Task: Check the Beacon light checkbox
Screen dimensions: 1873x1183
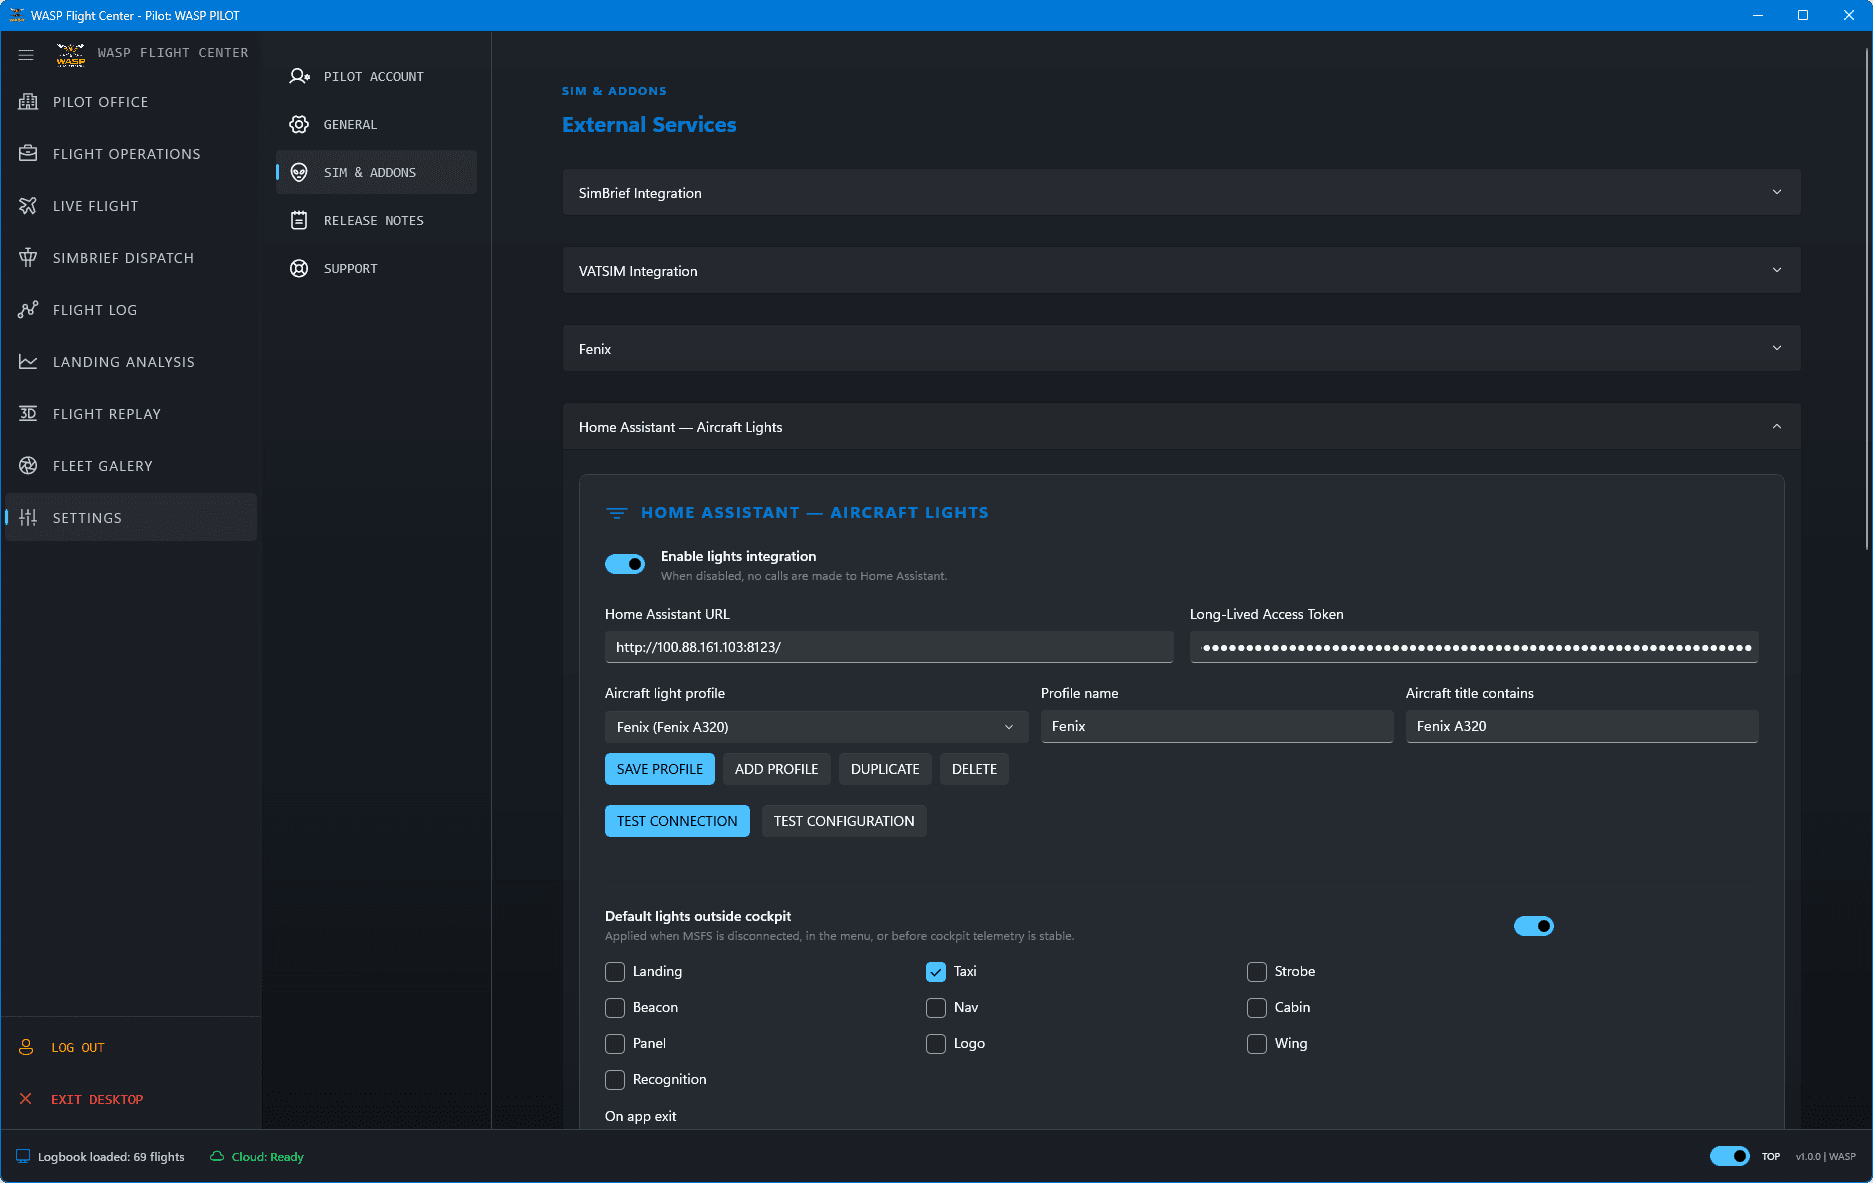Action: (x=615, y=1008)
